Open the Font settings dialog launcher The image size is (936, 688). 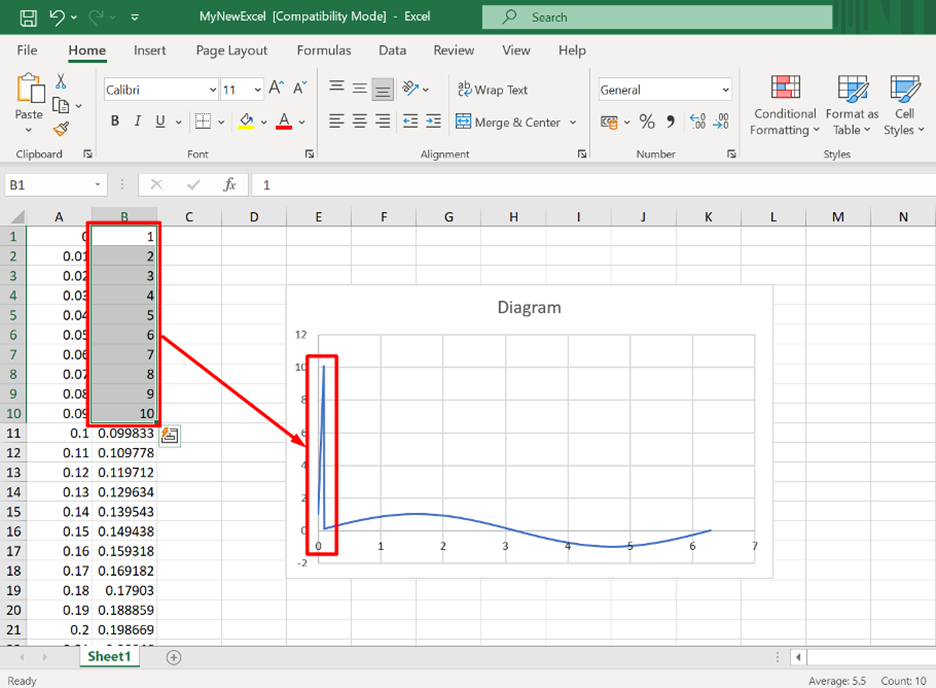click(x=309, y=154)
